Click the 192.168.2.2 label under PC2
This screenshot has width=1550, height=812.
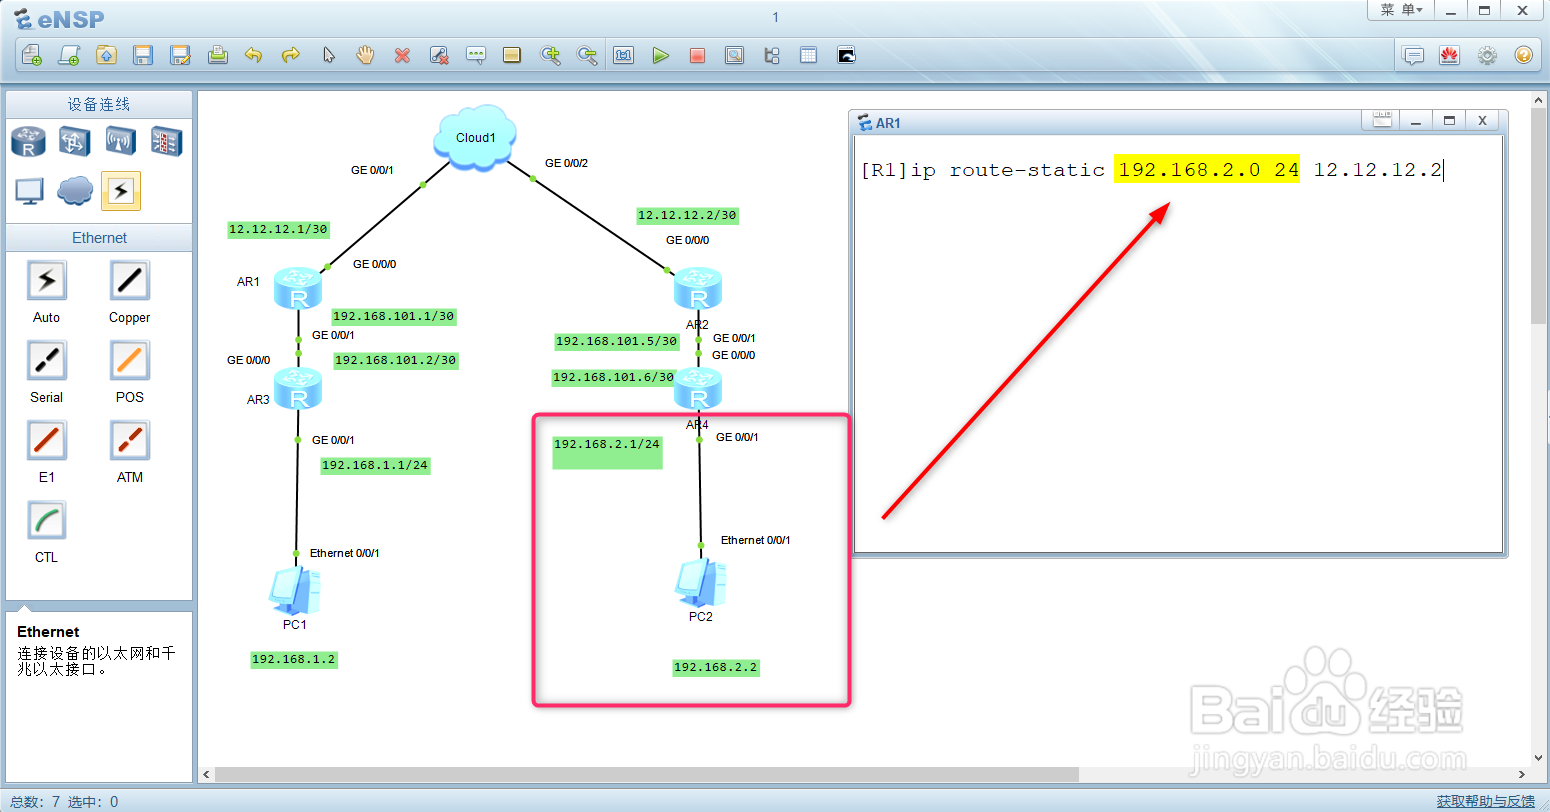point(716,667)
